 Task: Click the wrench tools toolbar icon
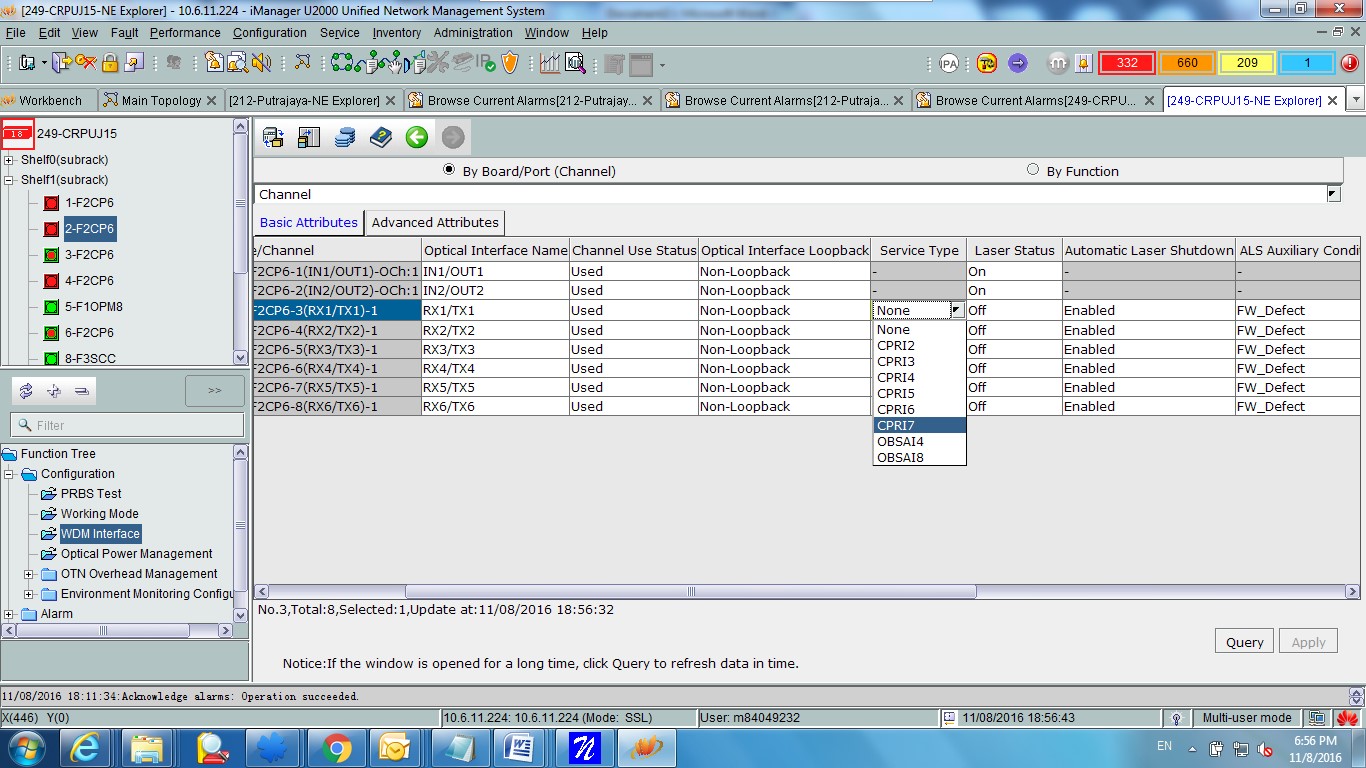click(439, 63)
